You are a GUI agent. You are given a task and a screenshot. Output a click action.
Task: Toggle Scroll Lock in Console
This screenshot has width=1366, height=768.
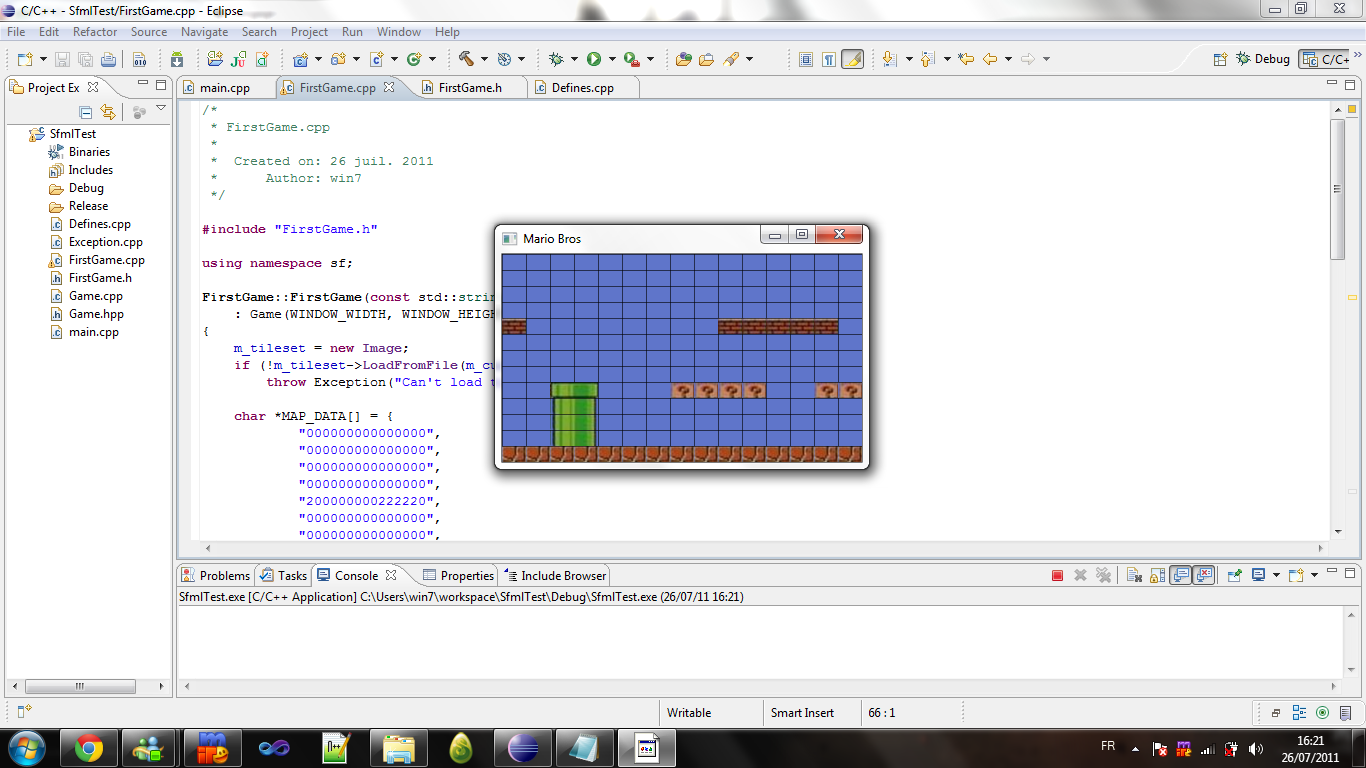1157,575
